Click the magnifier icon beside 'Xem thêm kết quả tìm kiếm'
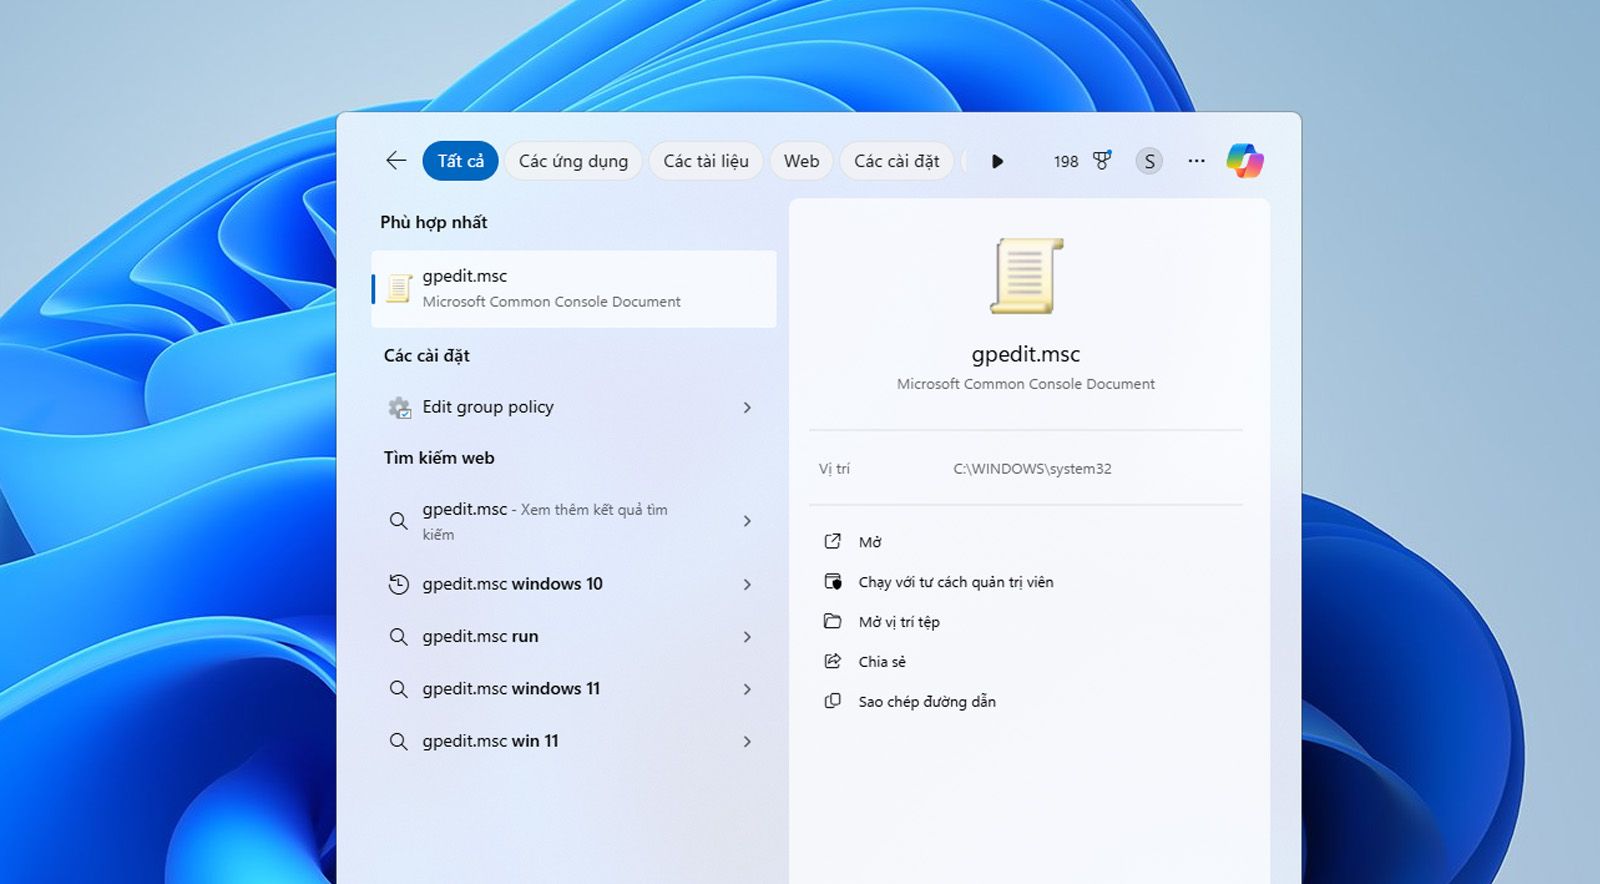Screen dimensions: 1600x884 coord(398,521)
